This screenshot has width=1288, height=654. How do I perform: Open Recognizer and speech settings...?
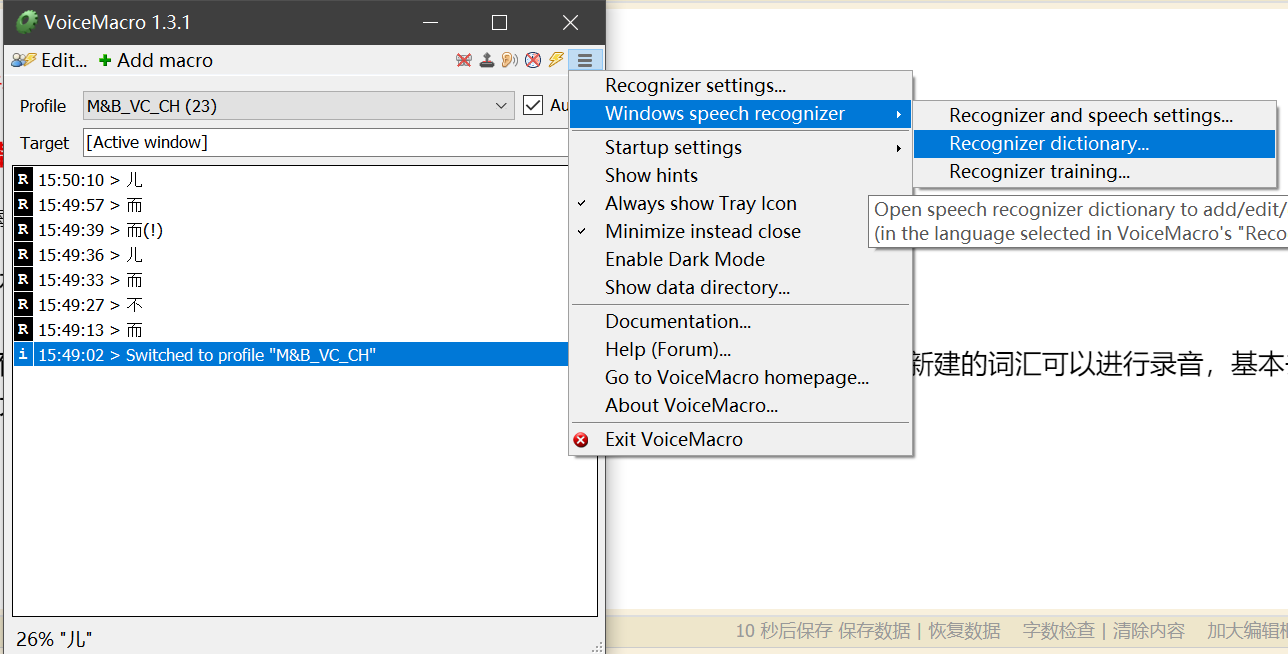tap(1095, 116)
